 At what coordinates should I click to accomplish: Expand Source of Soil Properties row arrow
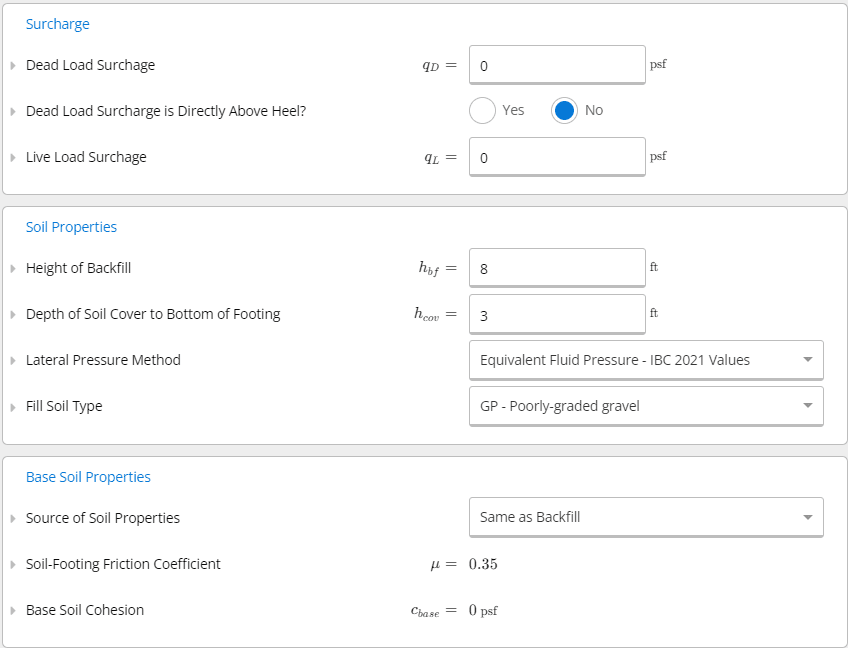[13, 518]
